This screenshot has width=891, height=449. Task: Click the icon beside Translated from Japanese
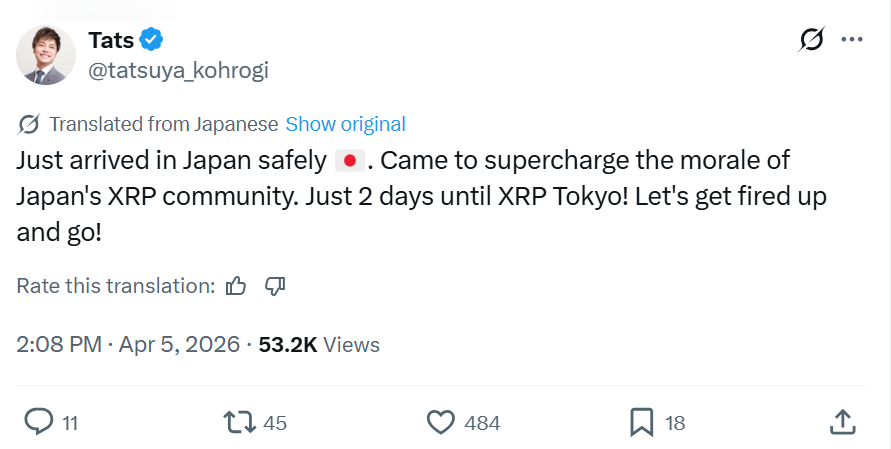(29, 125)
